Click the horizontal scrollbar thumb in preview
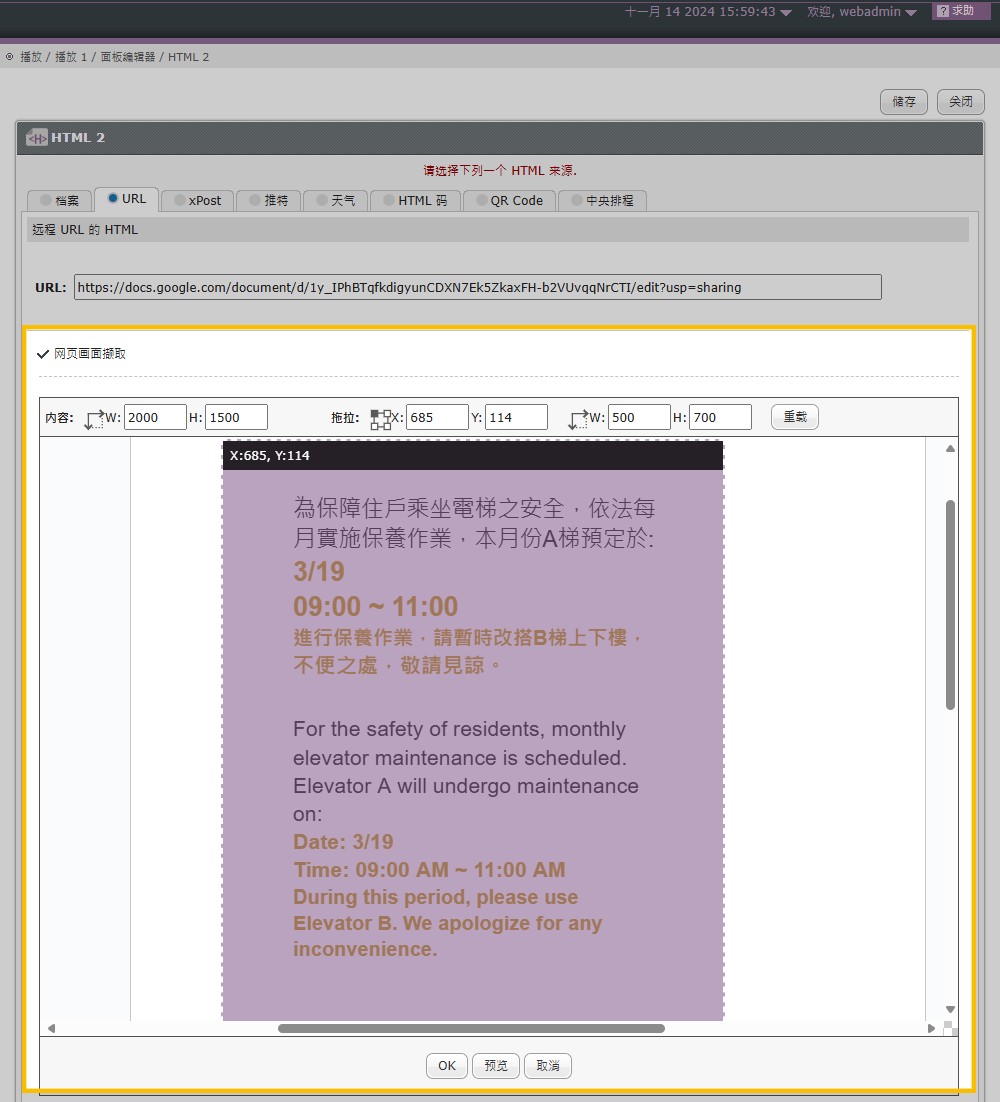 pos(471,1028)
